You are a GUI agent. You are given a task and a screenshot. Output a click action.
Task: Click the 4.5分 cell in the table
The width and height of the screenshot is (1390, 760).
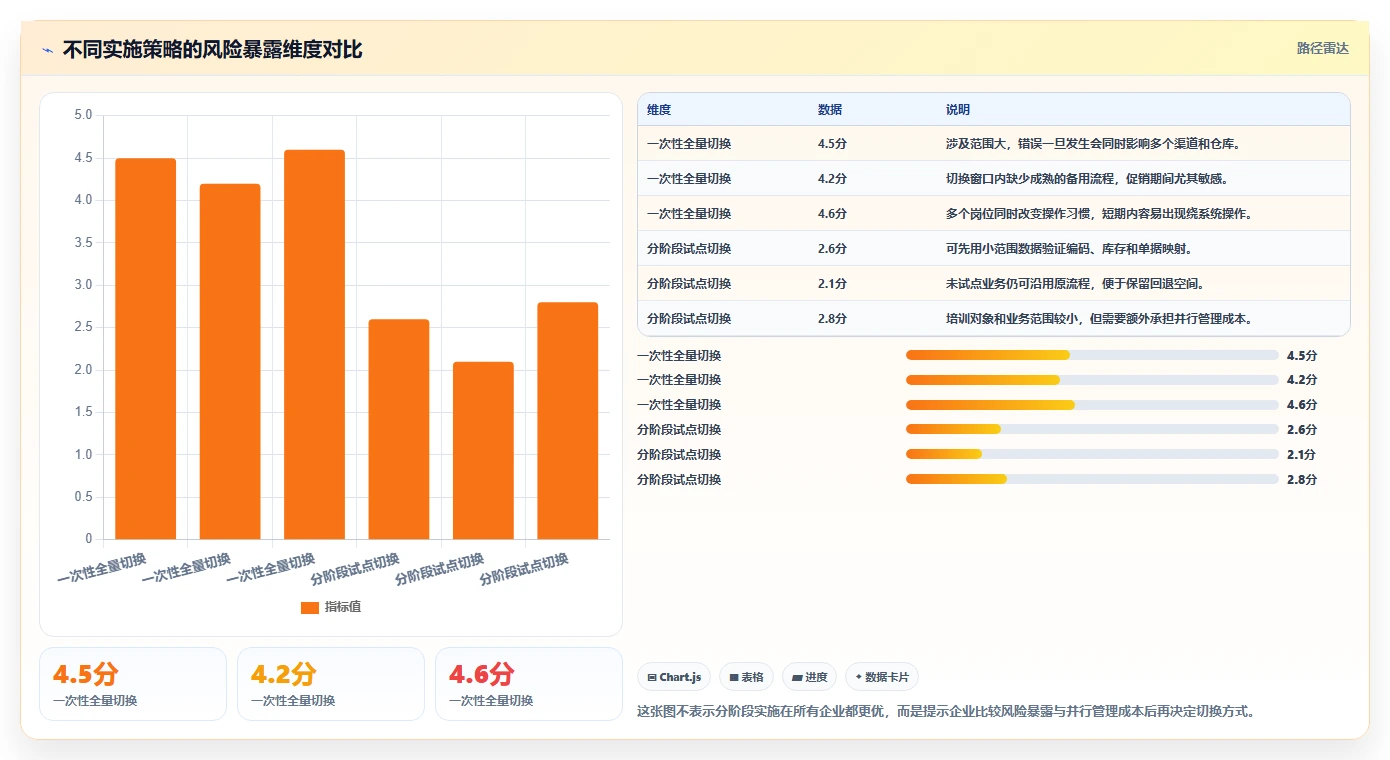click(832, 144)
